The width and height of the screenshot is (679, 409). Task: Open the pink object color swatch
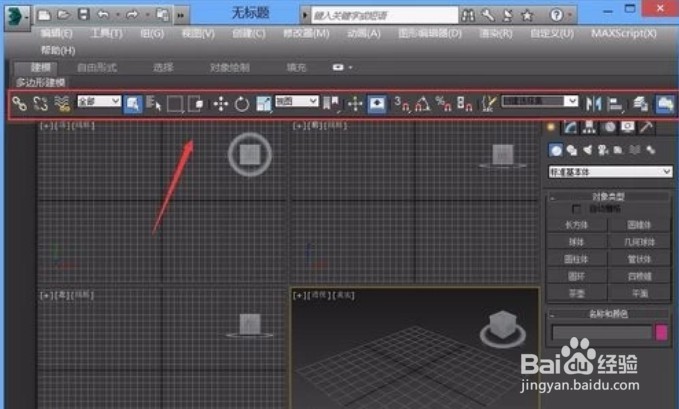click(661, 332)
